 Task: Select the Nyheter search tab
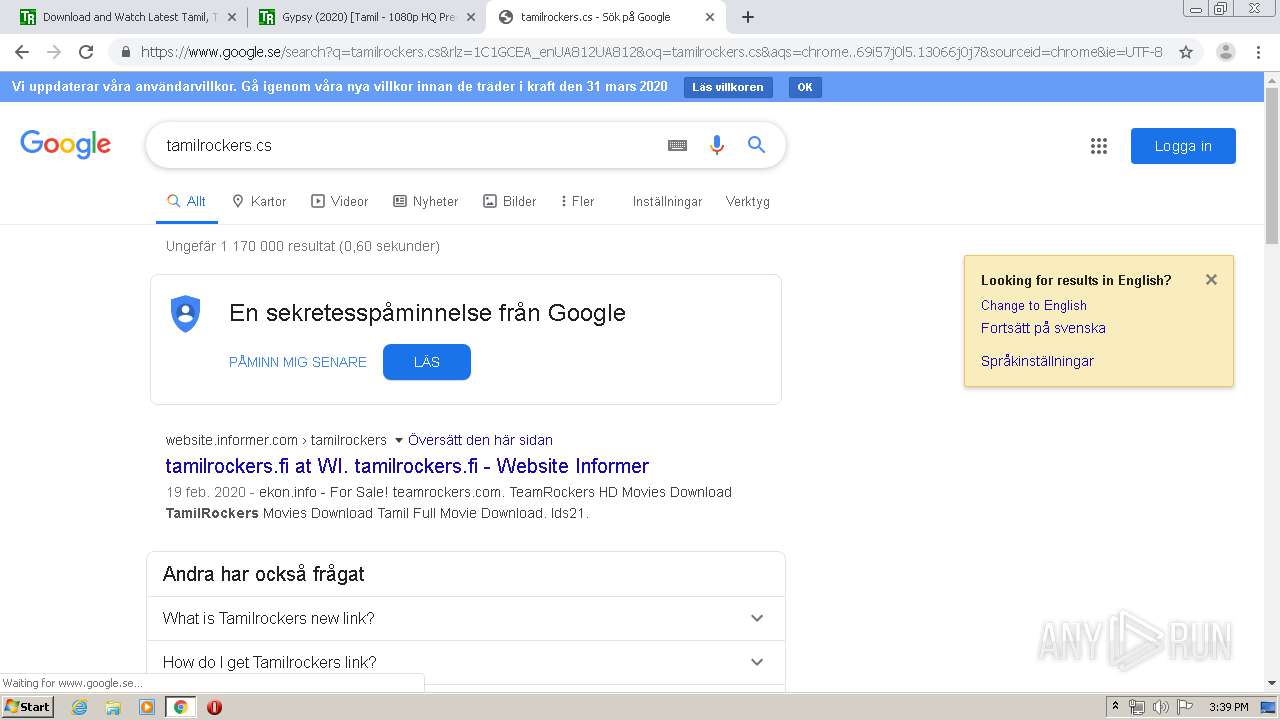[426, 201]
